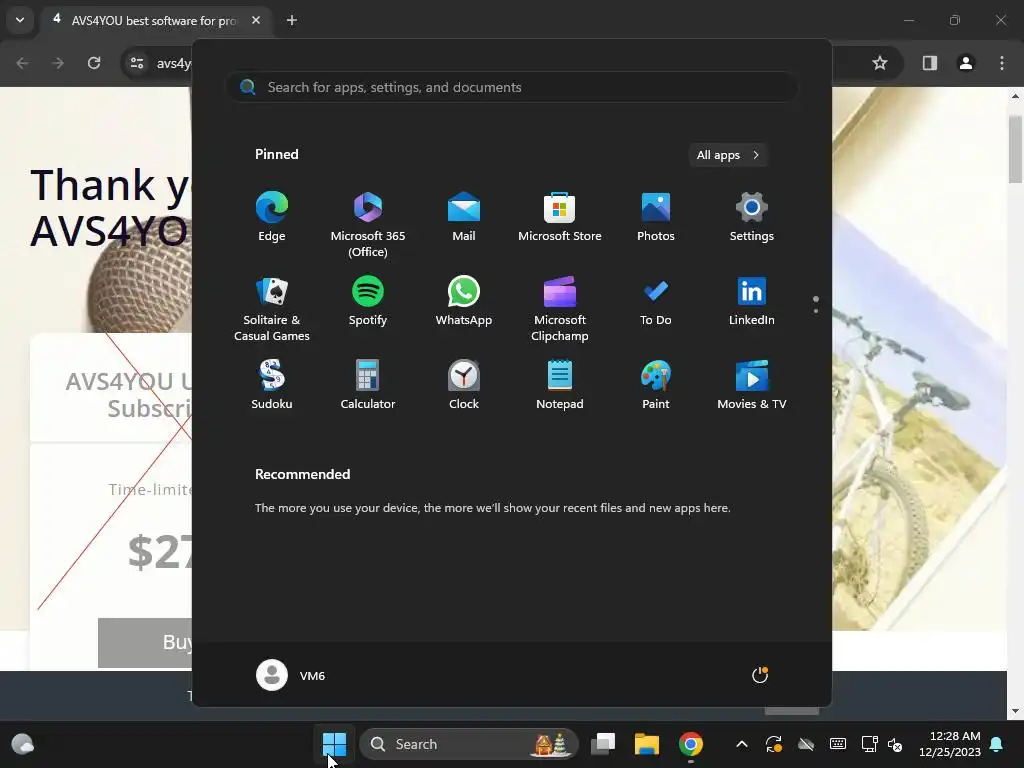1024x768 pixels.
Task: Click the taskbar Search box
Action: 469,744
